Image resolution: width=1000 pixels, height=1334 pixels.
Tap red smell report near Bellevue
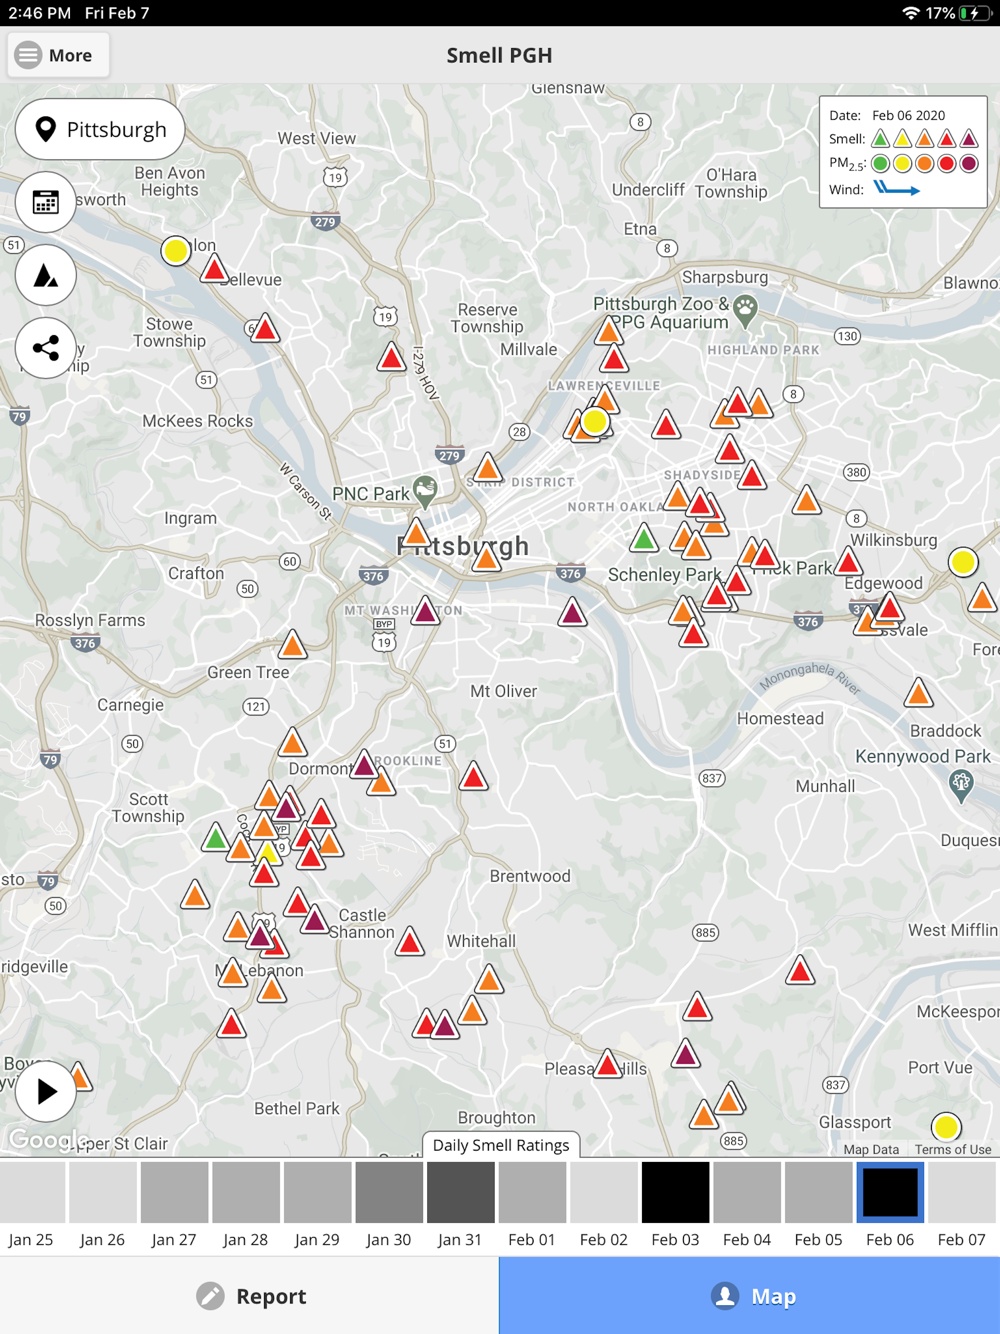click(x=214, y=268)
